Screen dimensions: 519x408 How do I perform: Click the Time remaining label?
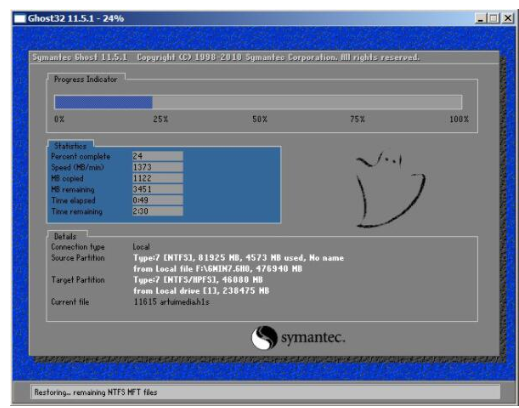pos(77,211)
